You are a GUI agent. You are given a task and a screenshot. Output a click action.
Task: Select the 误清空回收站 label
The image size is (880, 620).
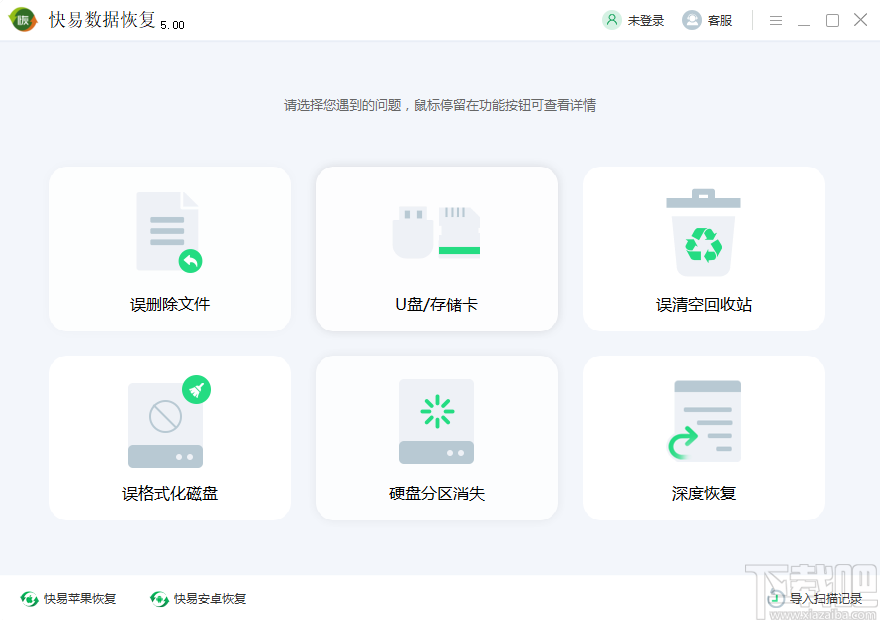[704, 305]
